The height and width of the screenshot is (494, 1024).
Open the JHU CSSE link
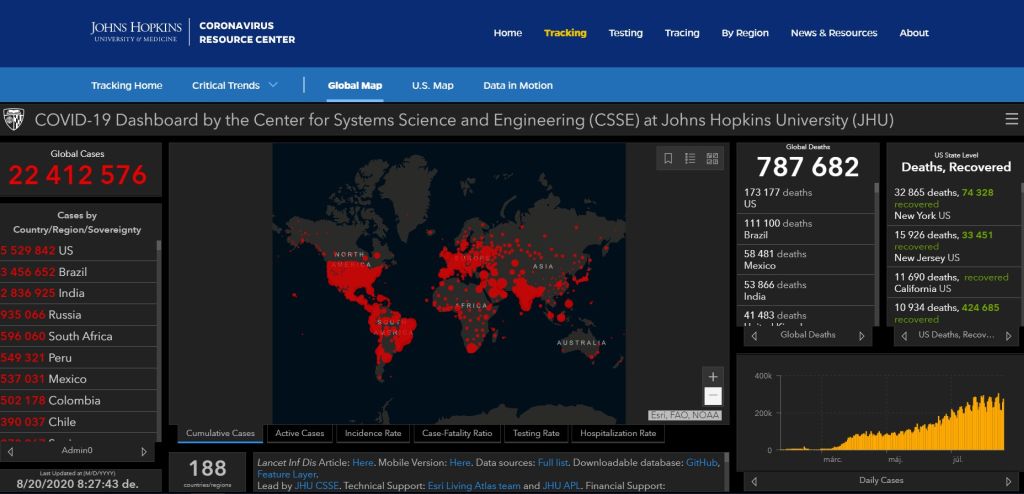(x=317, y=486)
